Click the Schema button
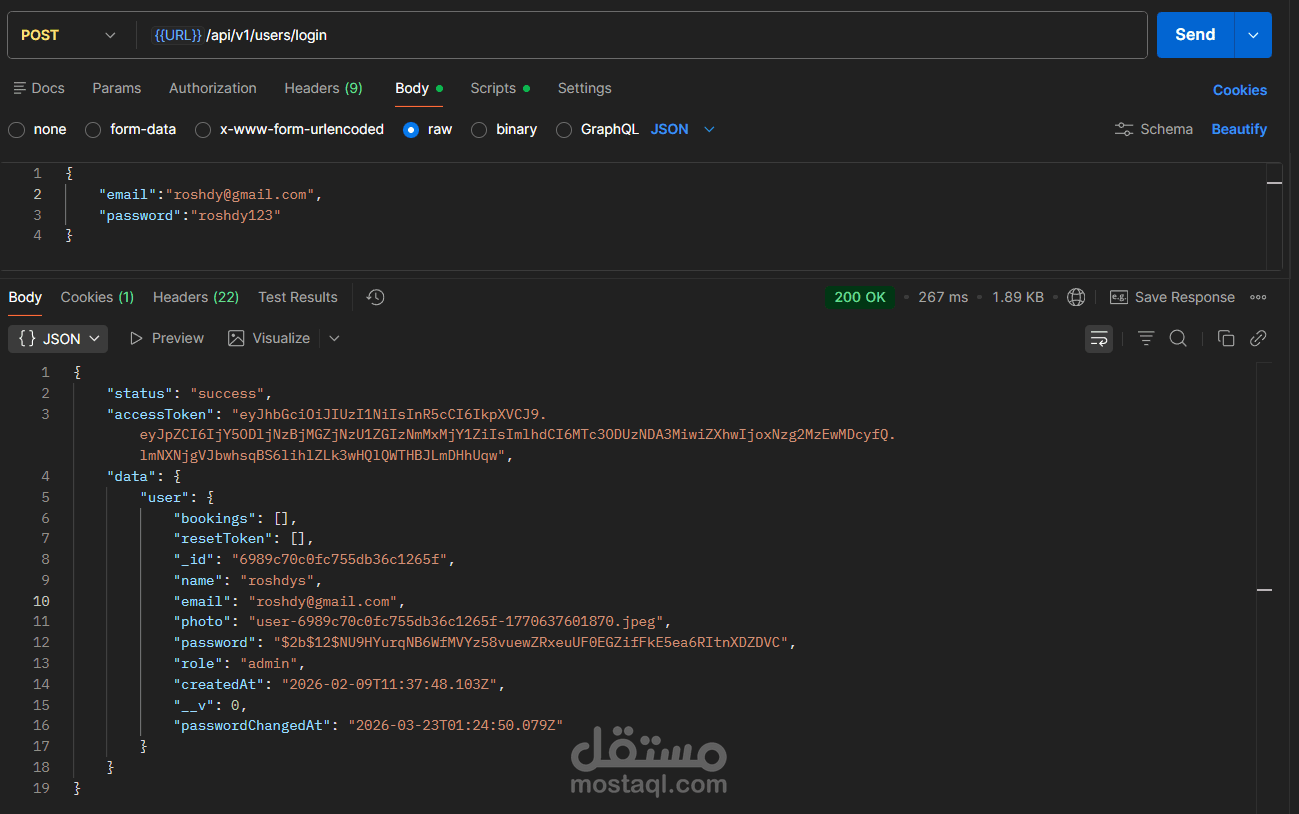Image resolution: width=1299 pixels, height=814 pixels. [x=1153, y=129]
